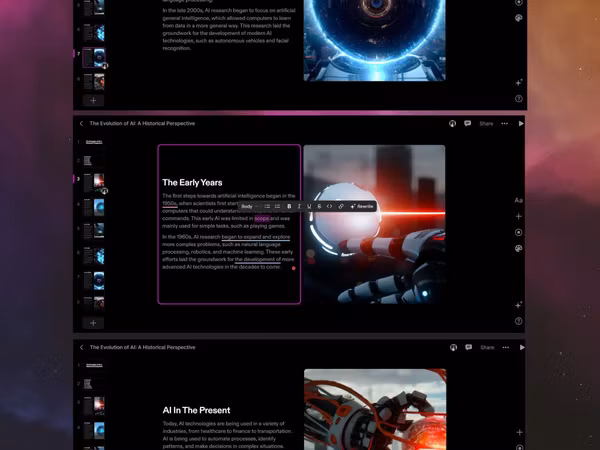Go back from The Early Years window

pos(81,123)
